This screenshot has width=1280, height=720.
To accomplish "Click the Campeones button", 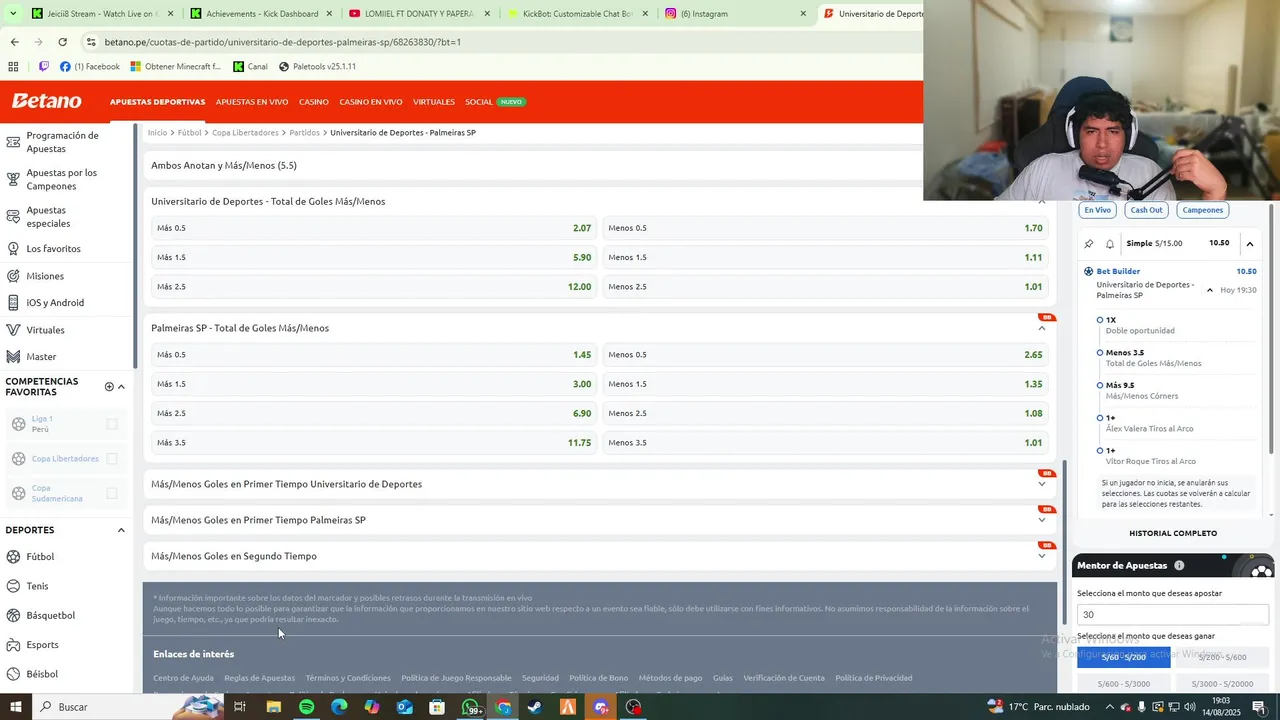I will tap(1203, 210).
